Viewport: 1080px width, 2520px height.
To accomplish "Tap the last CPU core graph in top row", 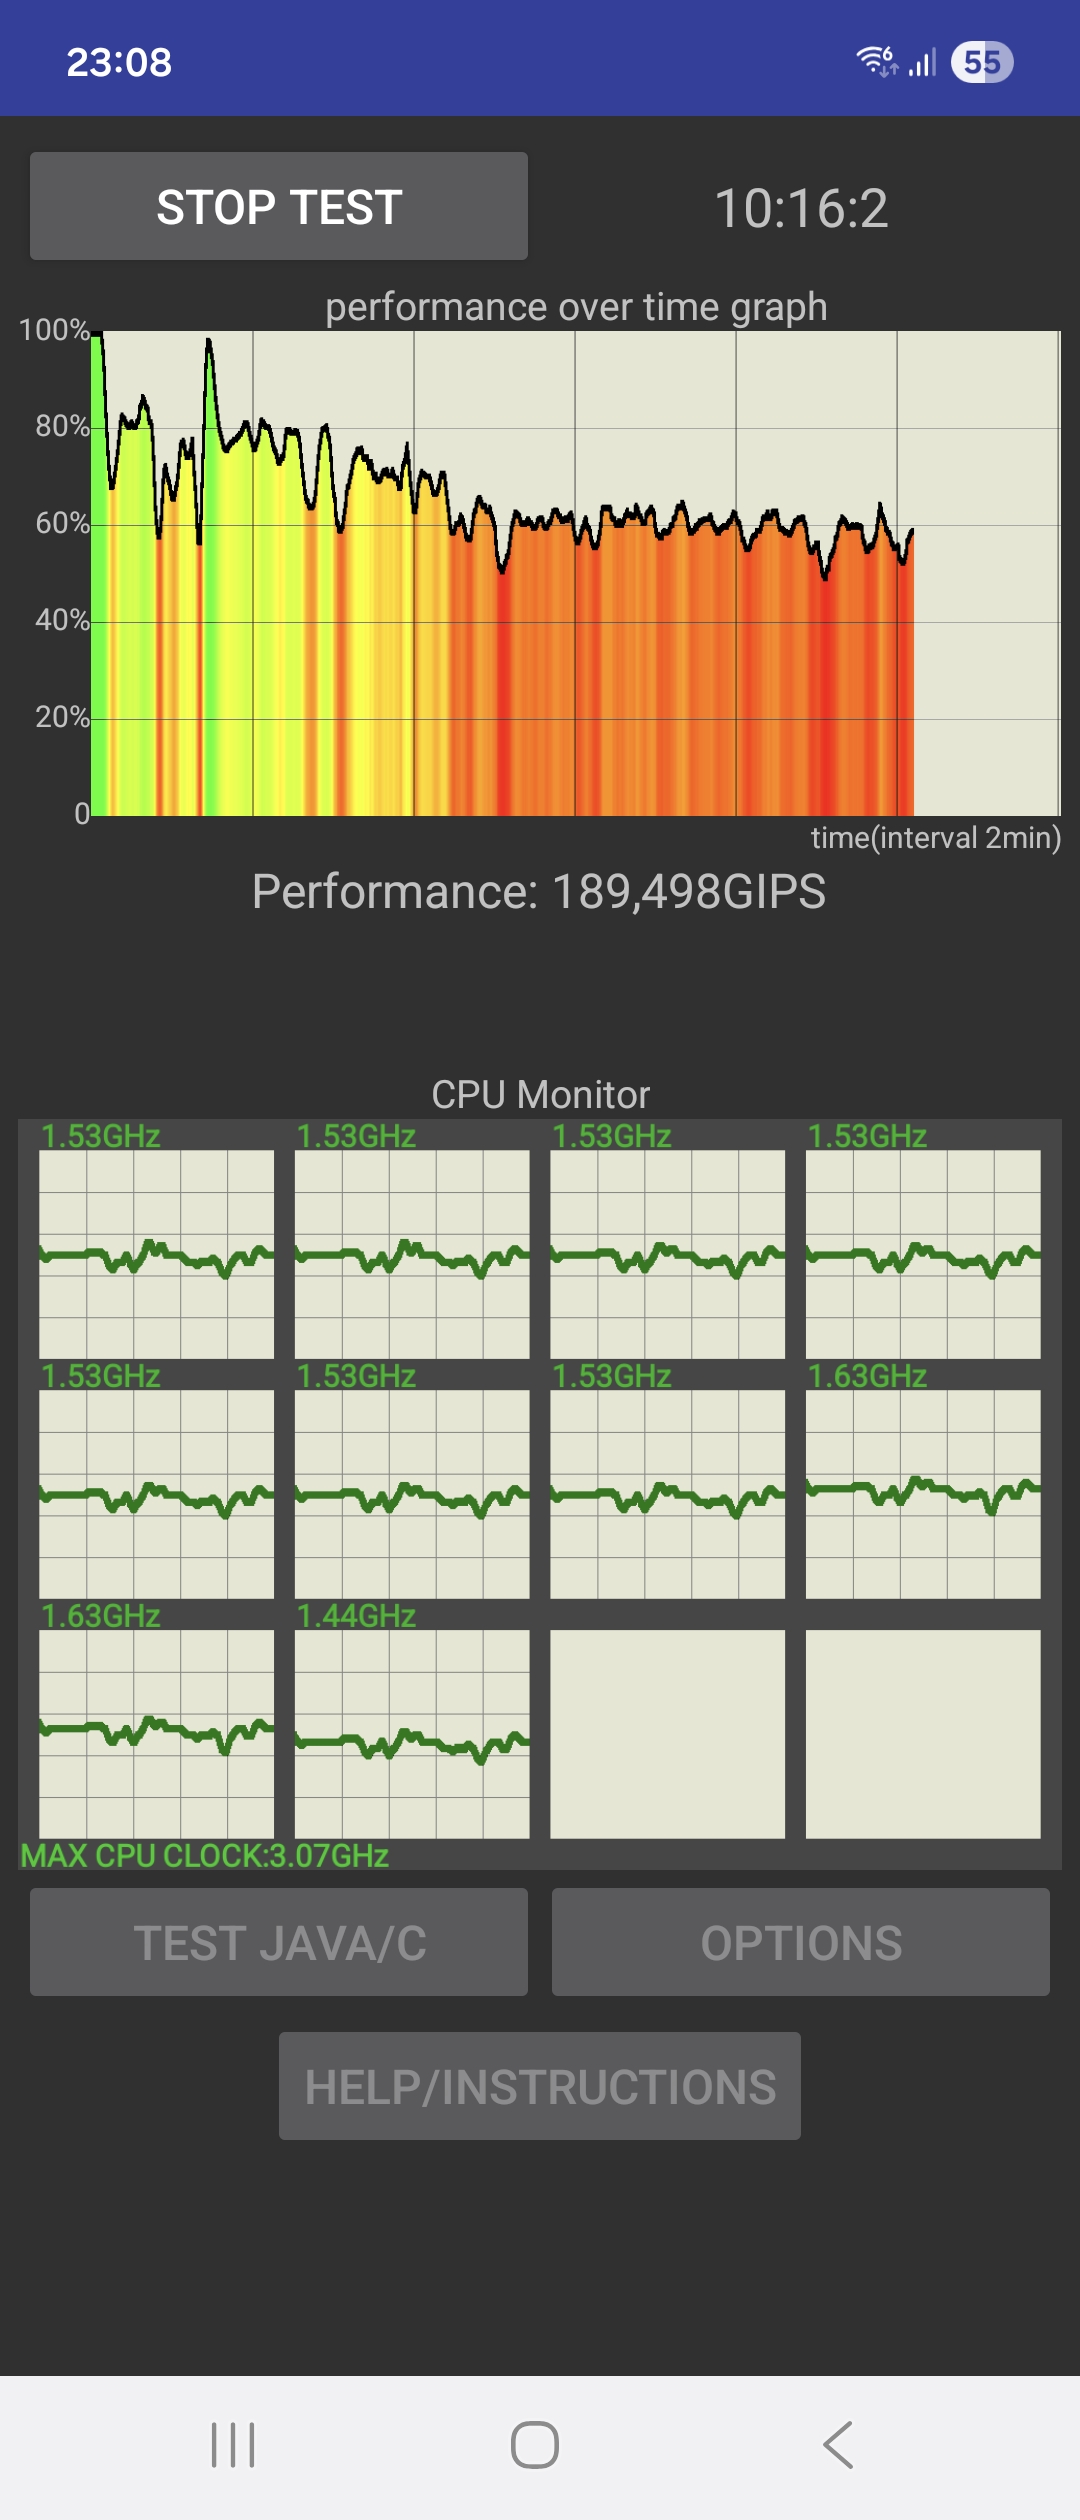I will point(923,1254).
